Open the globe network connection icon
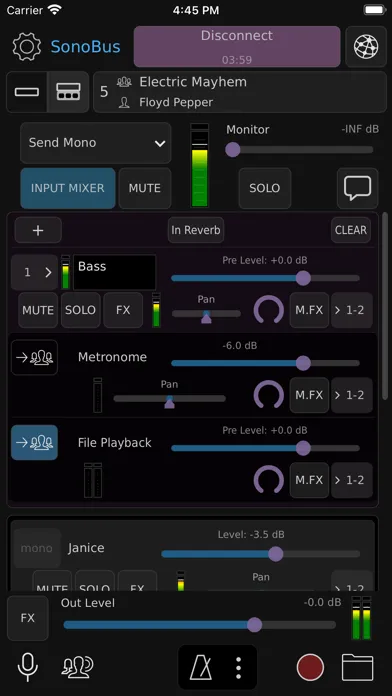 click(x=366, y=46)
